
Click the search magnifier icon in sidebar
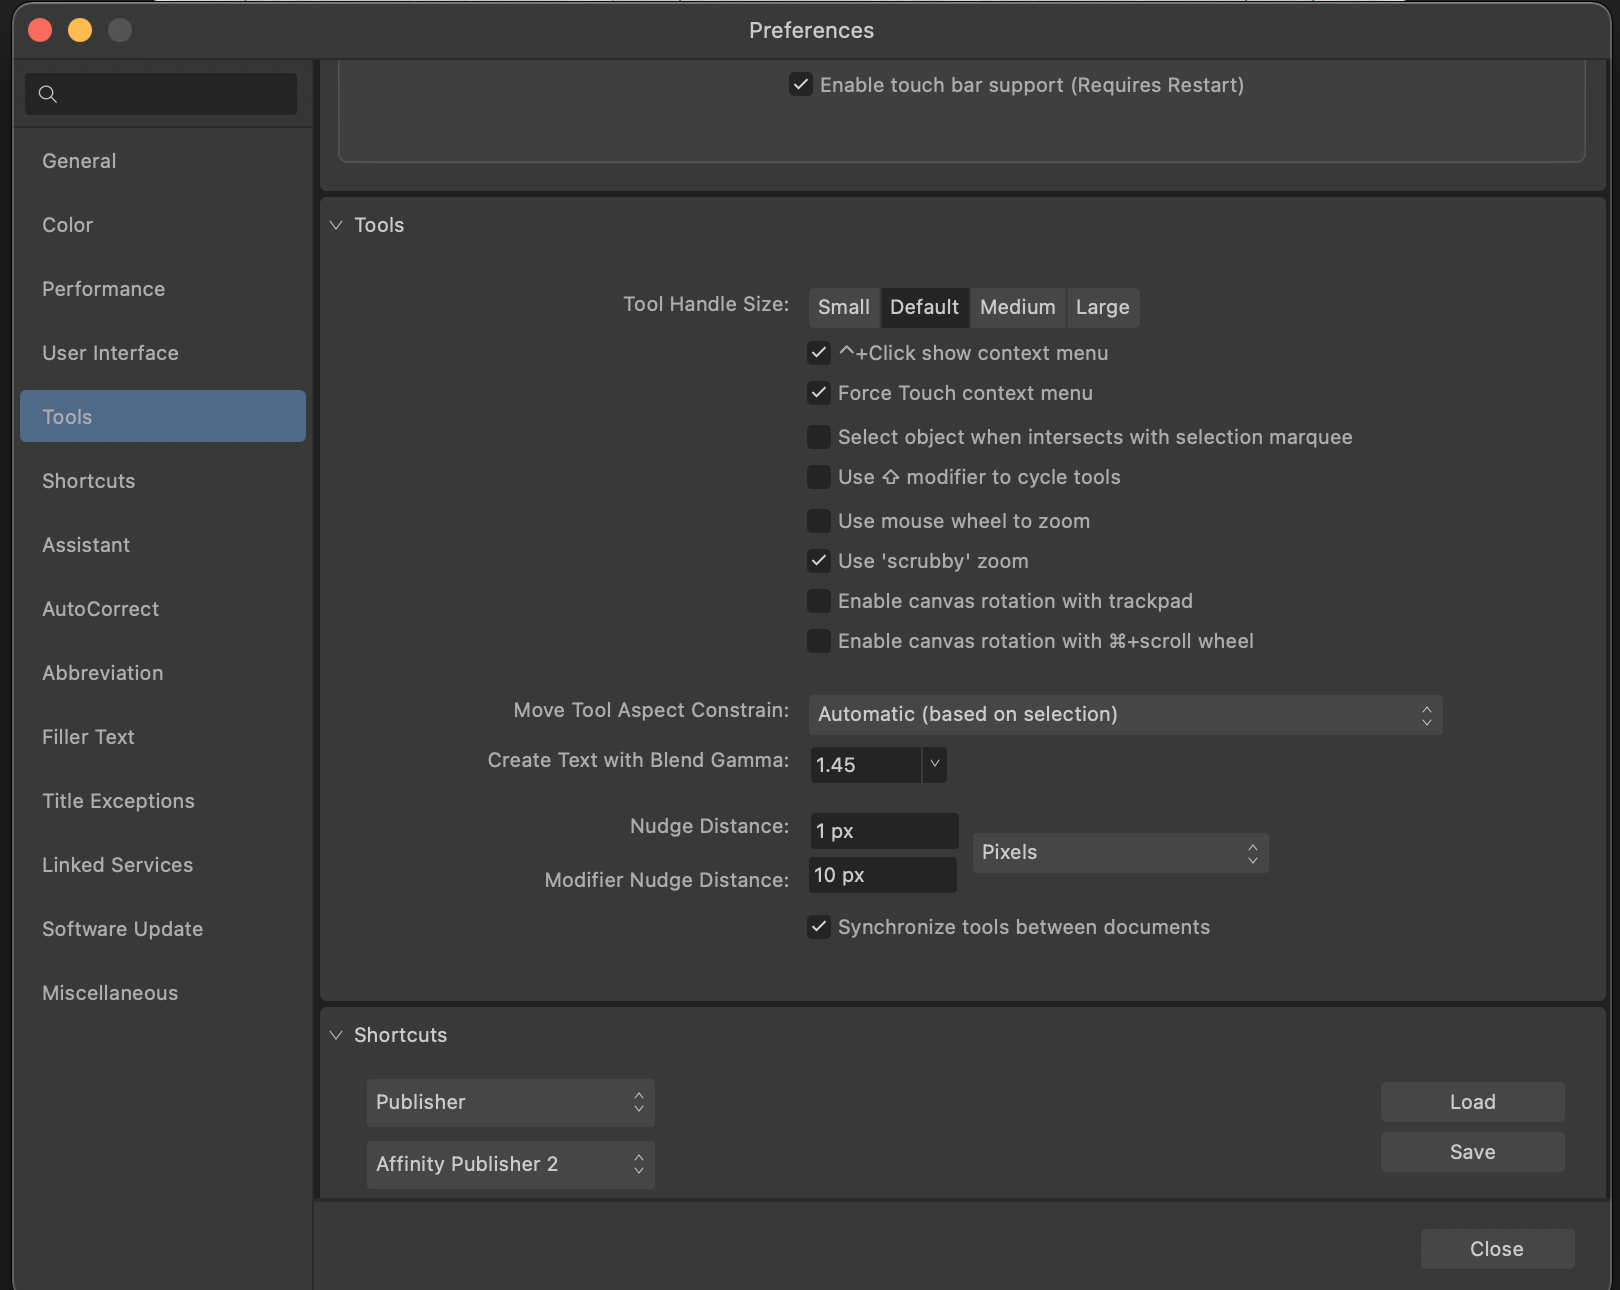point(47,94)
